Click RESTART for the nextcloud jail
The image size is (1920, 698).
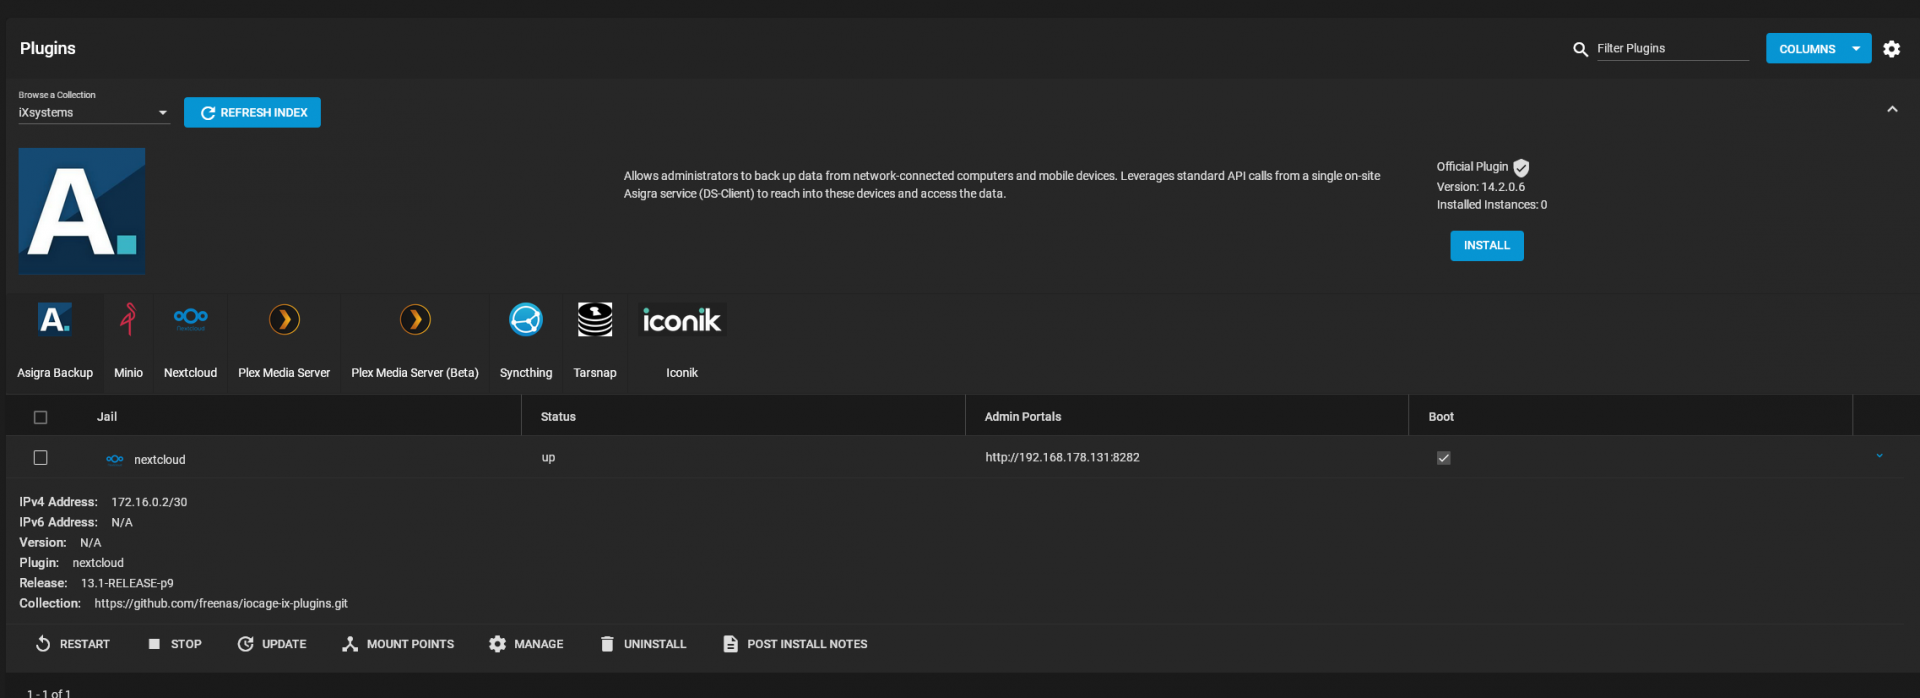pyautogui.click(x=72, y=644)
